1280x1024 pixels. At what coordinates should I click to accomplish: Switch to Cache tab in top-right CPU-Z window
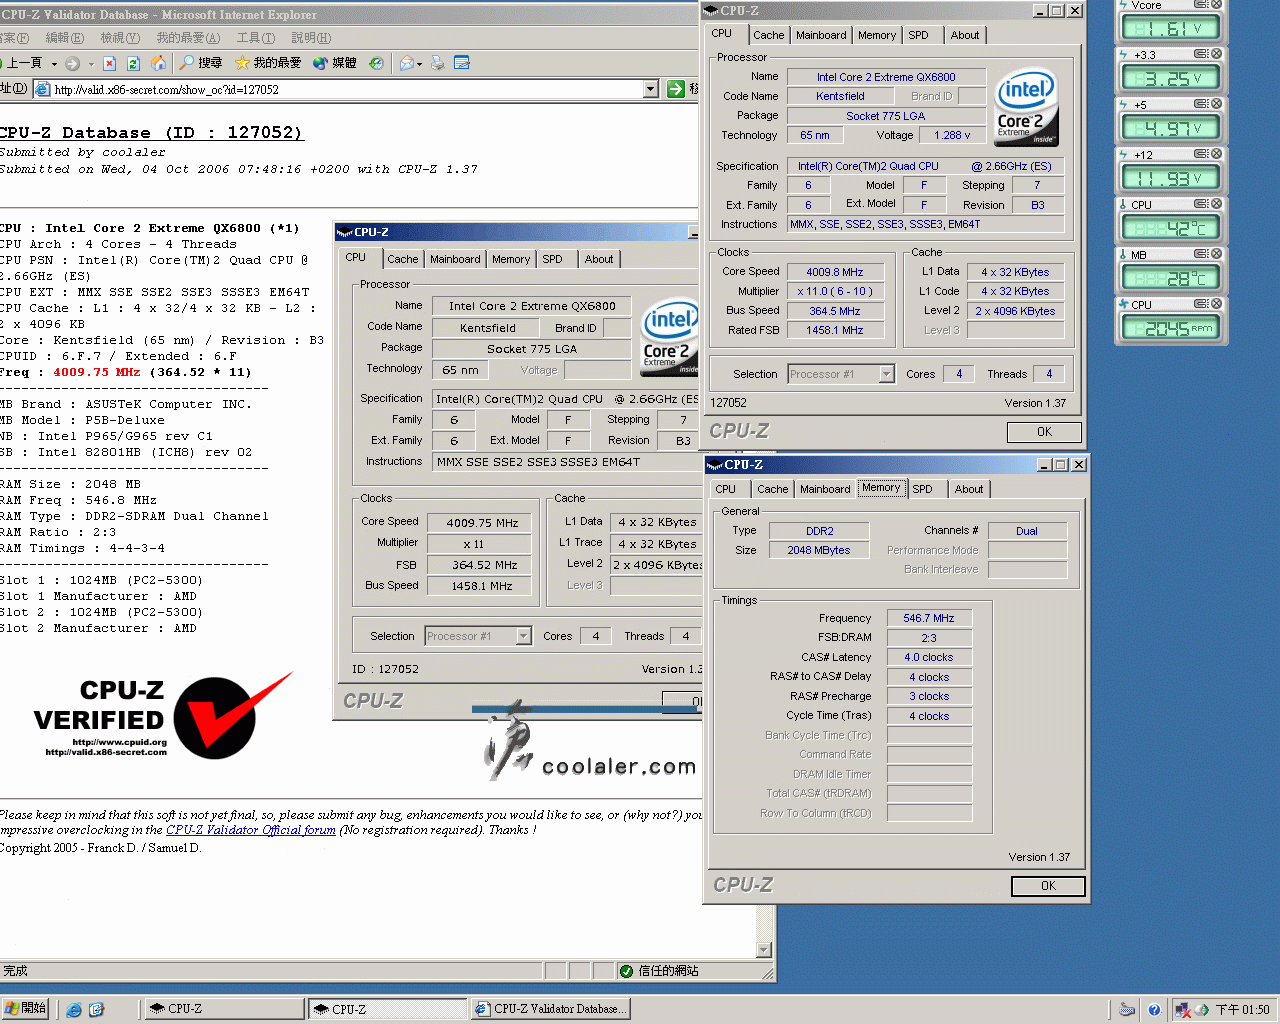768,35
